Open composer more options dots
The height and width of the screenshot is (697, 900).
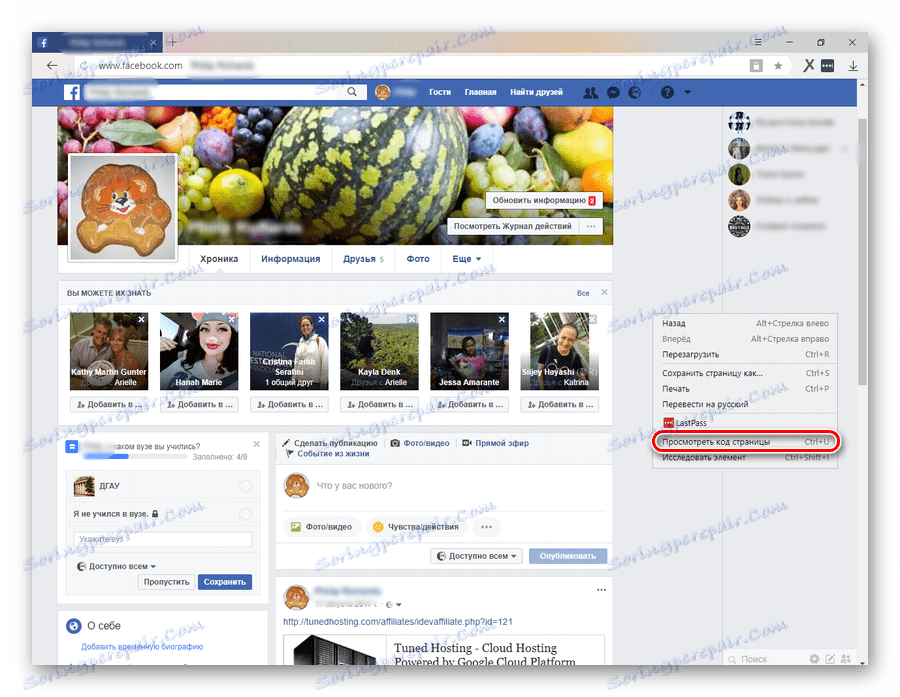[486, 527]
